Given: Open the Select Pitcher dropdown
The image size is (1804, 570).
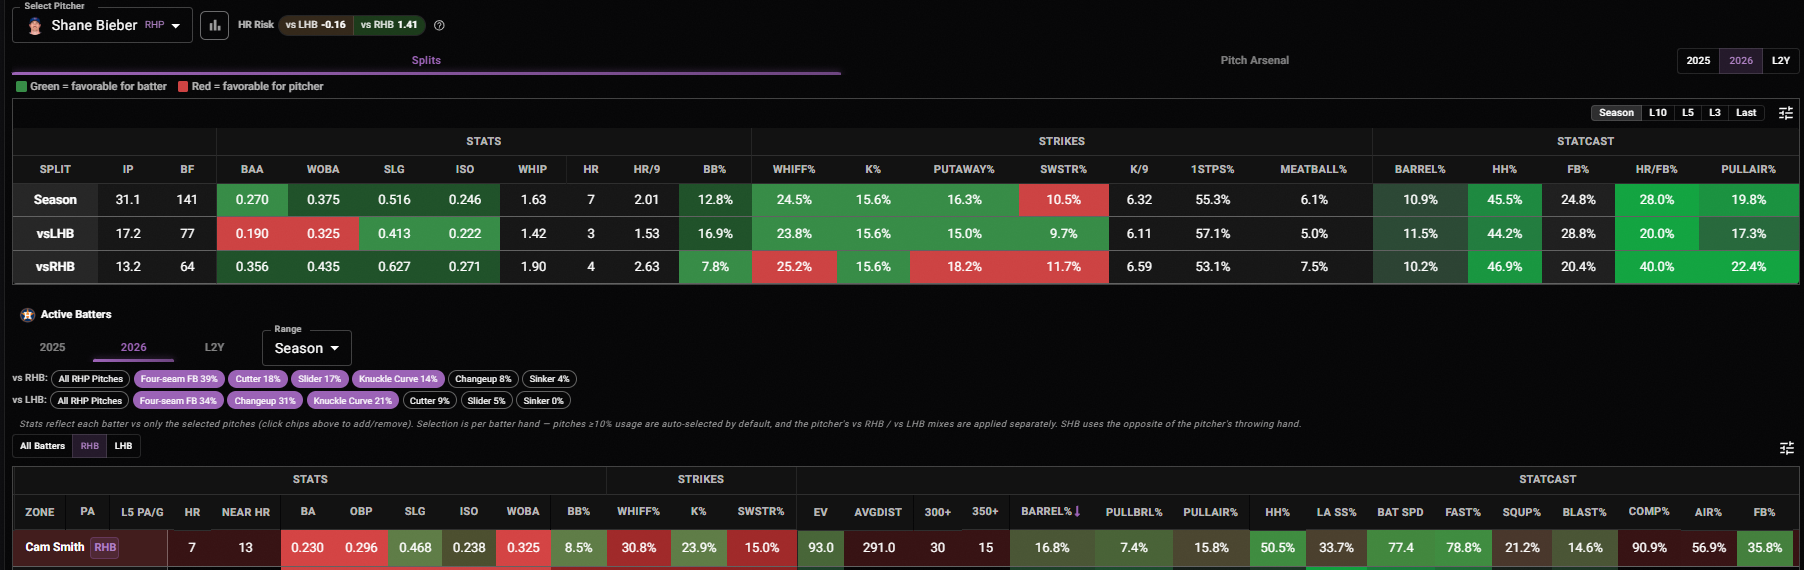Looking at the screenshot, I should 102,25.
